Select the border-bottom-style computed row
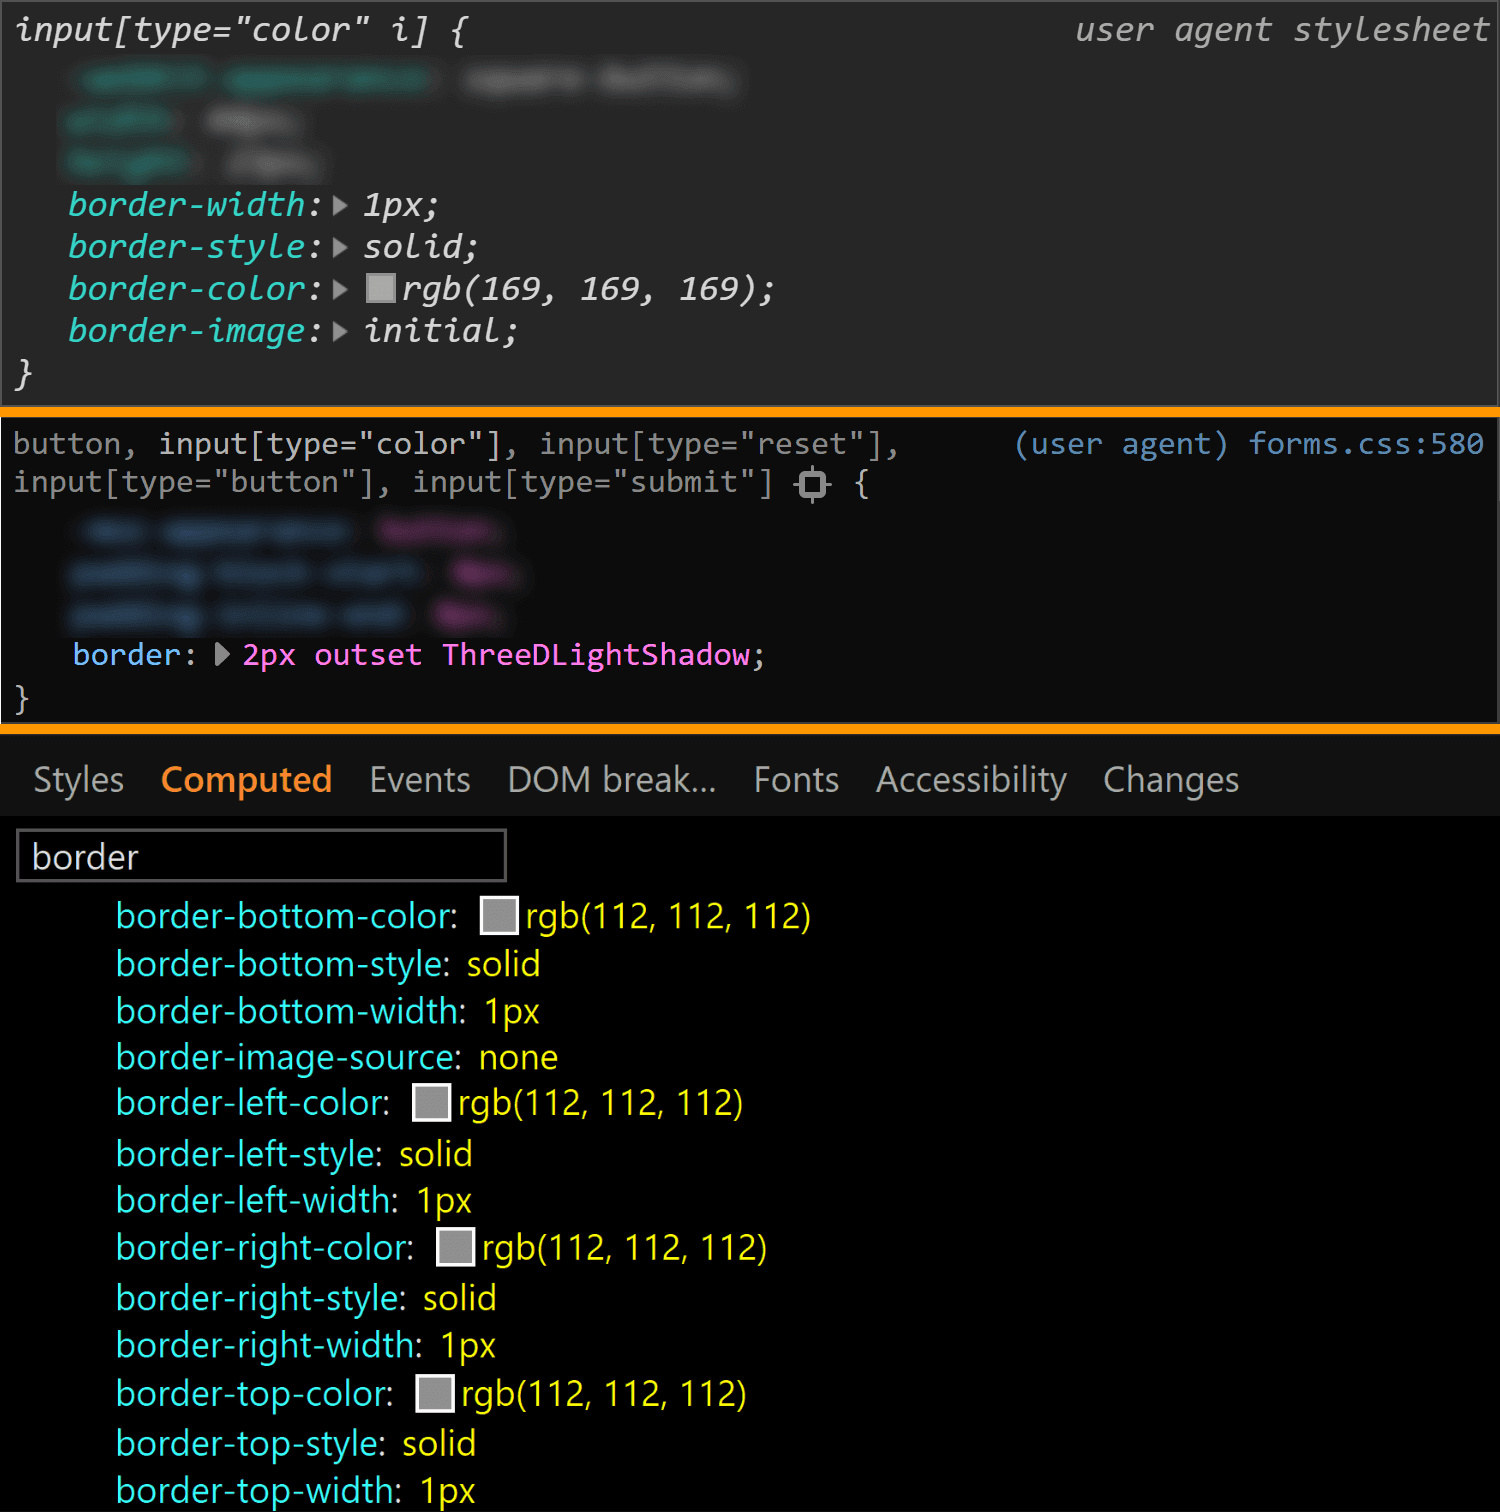 coord(328,964)
